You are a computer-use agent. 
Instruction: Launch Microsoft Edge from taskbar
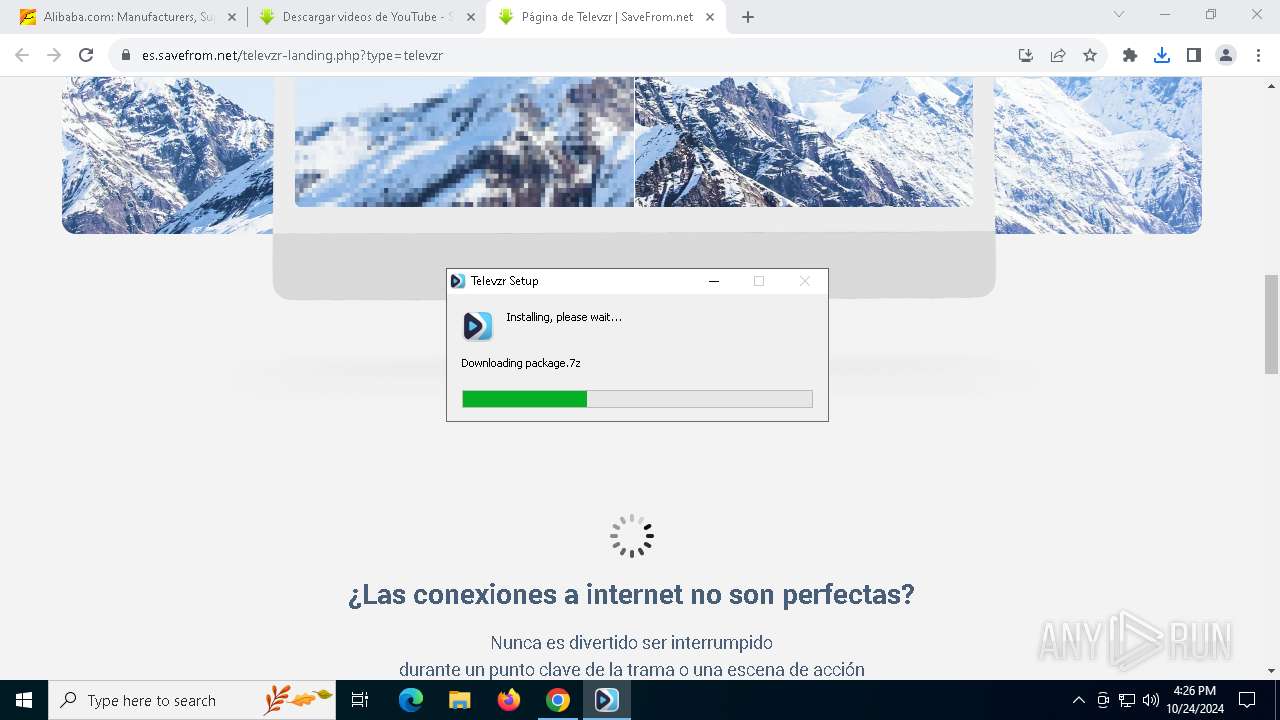pyautogui.click(x=411, y=700)
